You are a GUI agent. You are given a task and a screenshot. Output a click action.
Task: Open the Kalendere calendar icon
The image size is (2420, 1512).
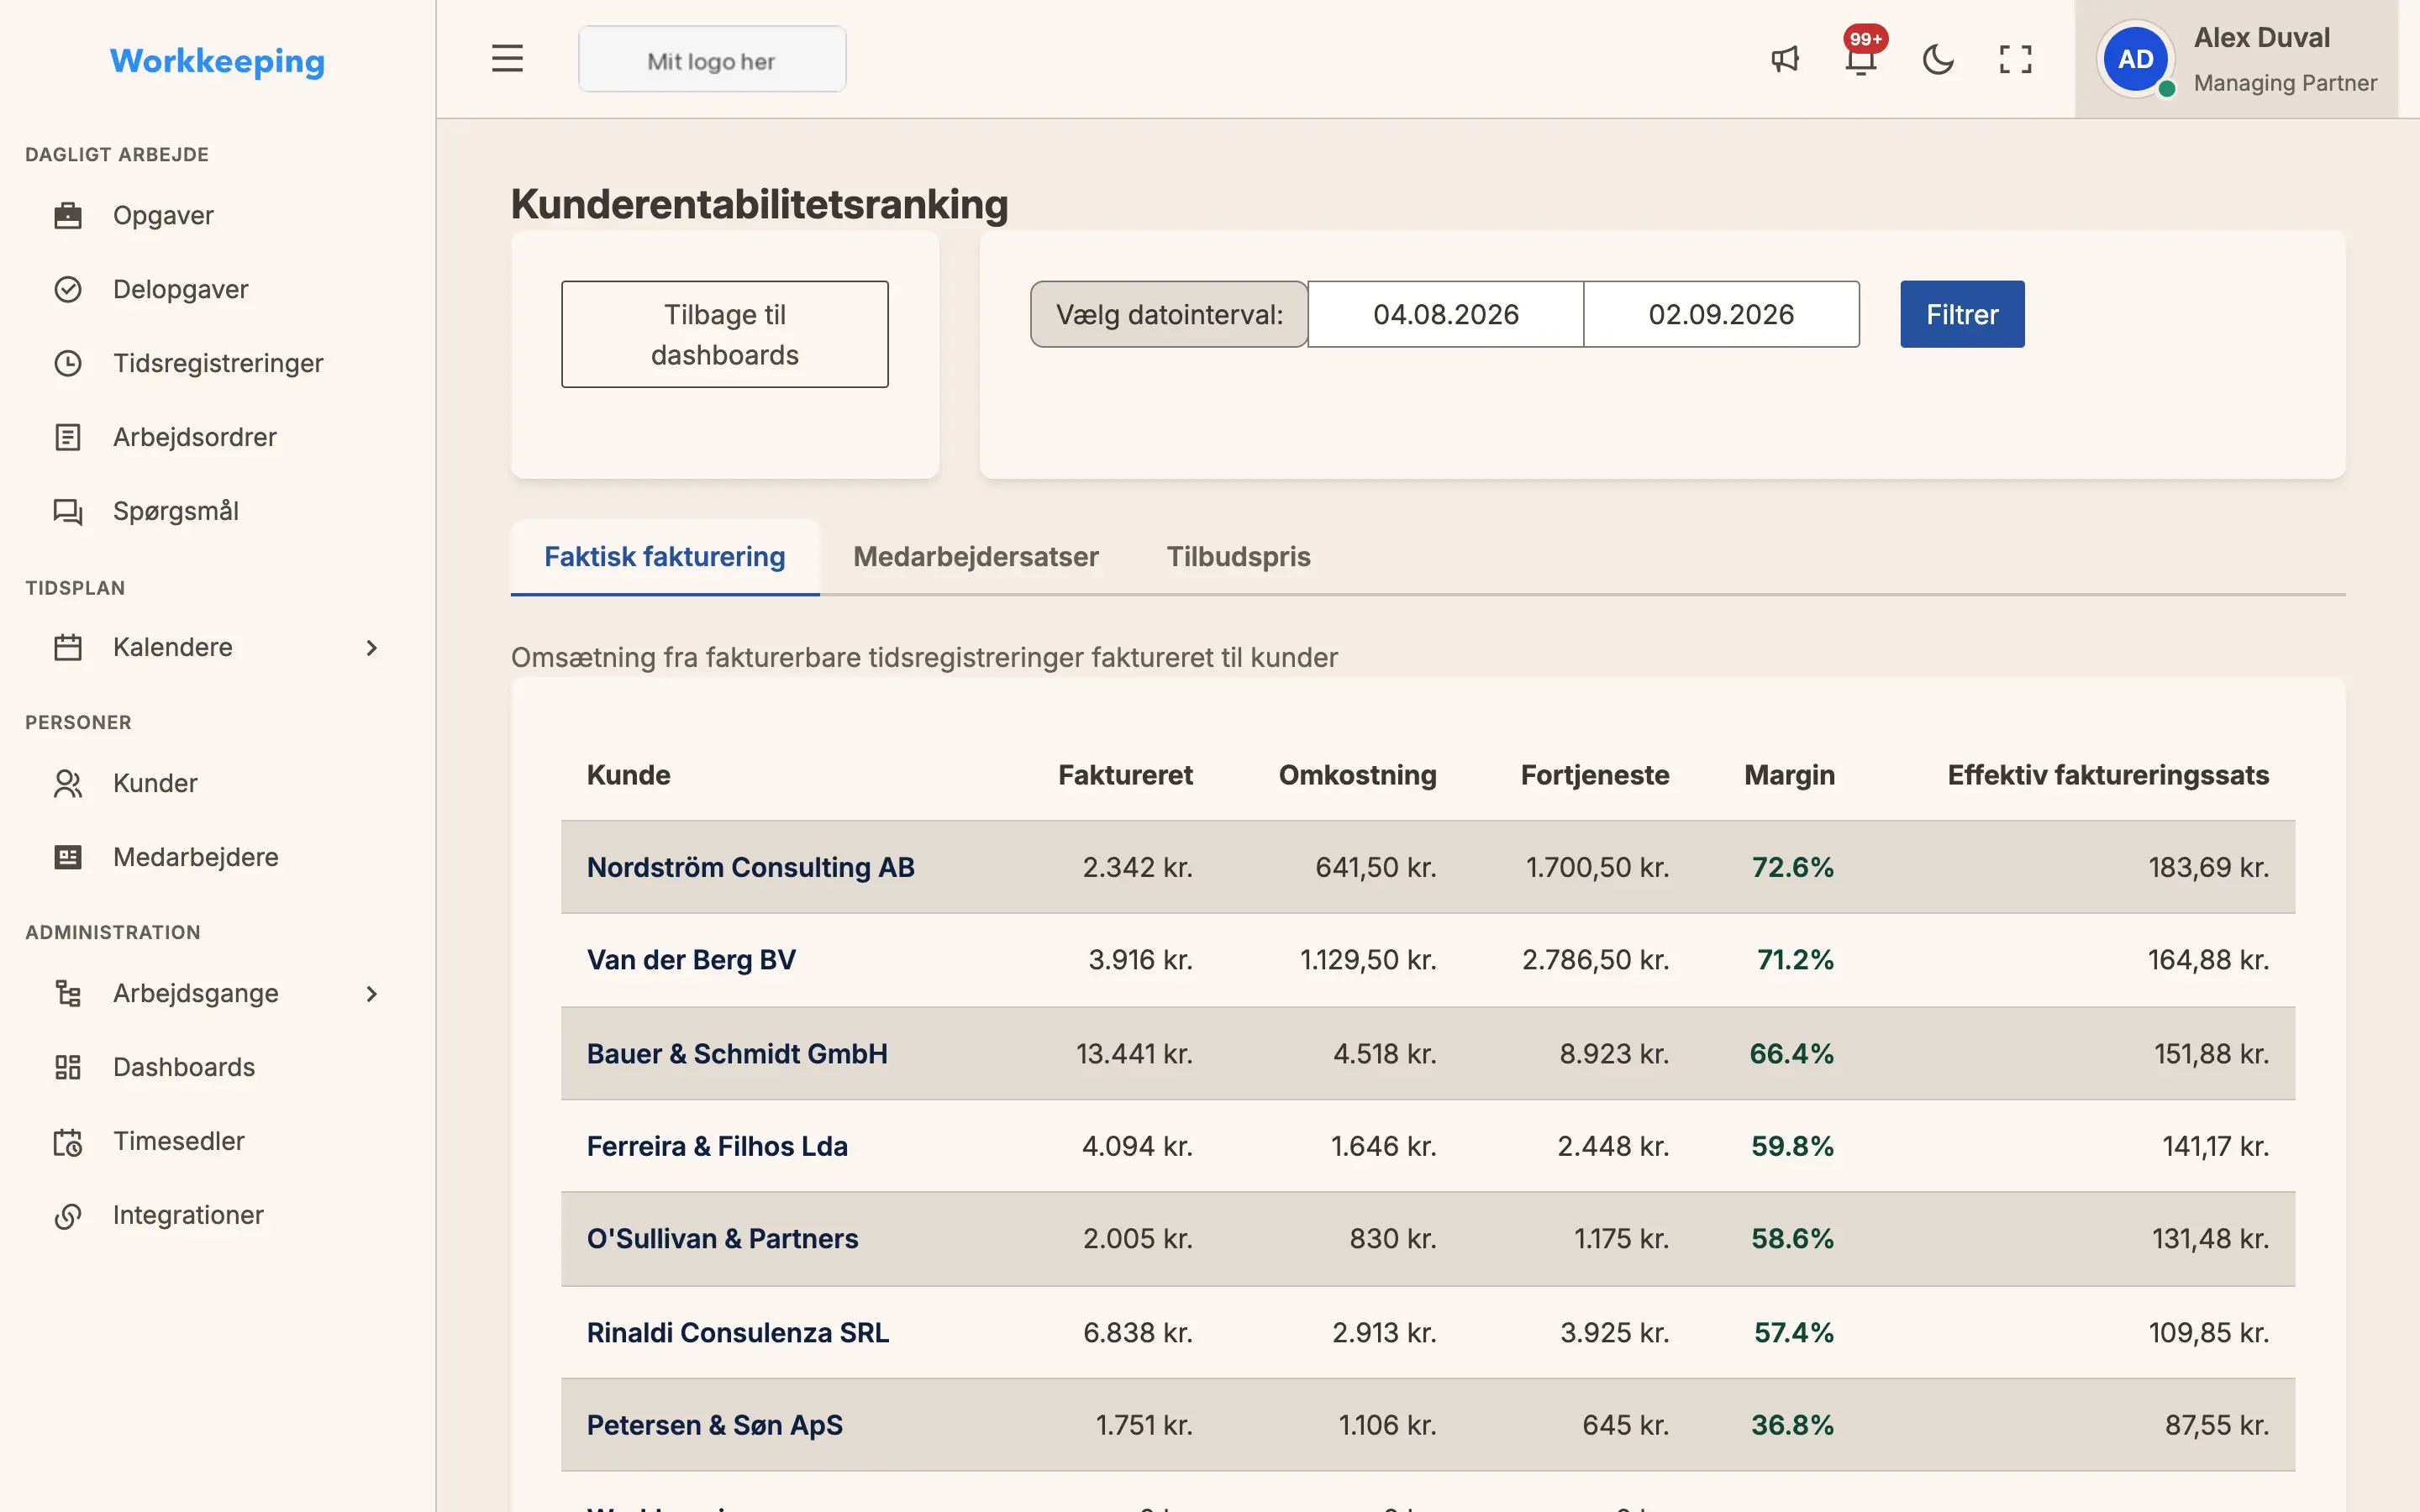tap(67, 647)
